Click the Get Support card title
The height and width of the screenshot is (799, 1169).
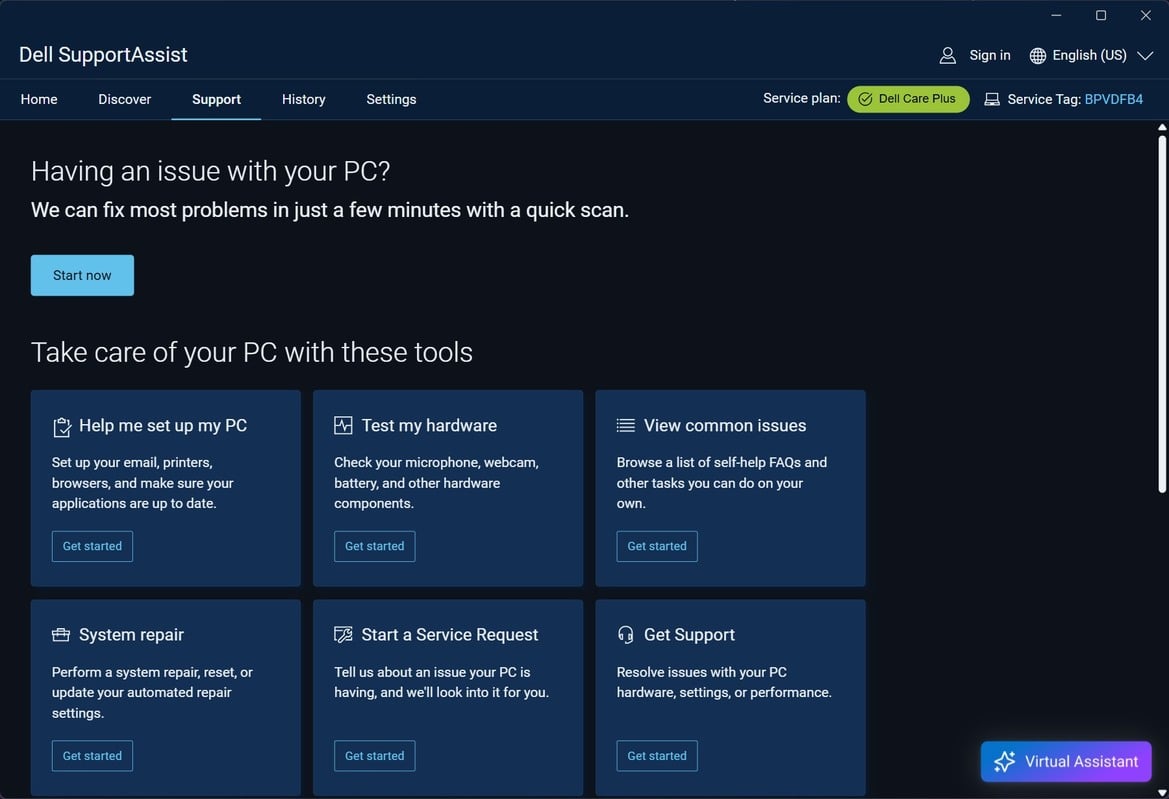tap(689, 634)
